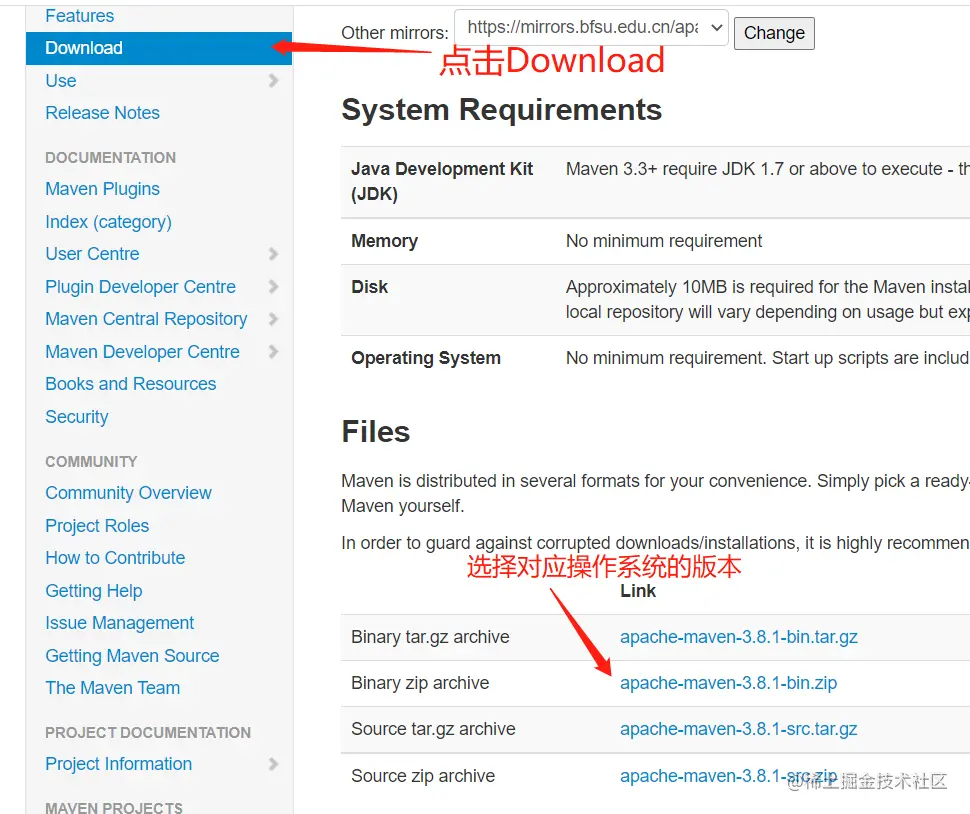The height and width of the screenshot is (814, 970).
Task: Expand Maven Developer Centre chevron
Action: [x=273, y=351]
